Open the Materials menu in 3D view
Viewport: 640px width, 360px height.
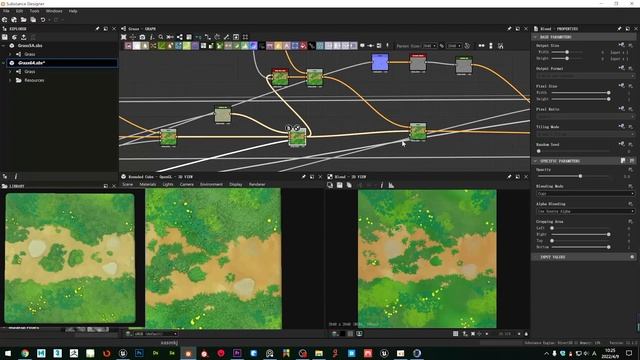pos(148,184)
